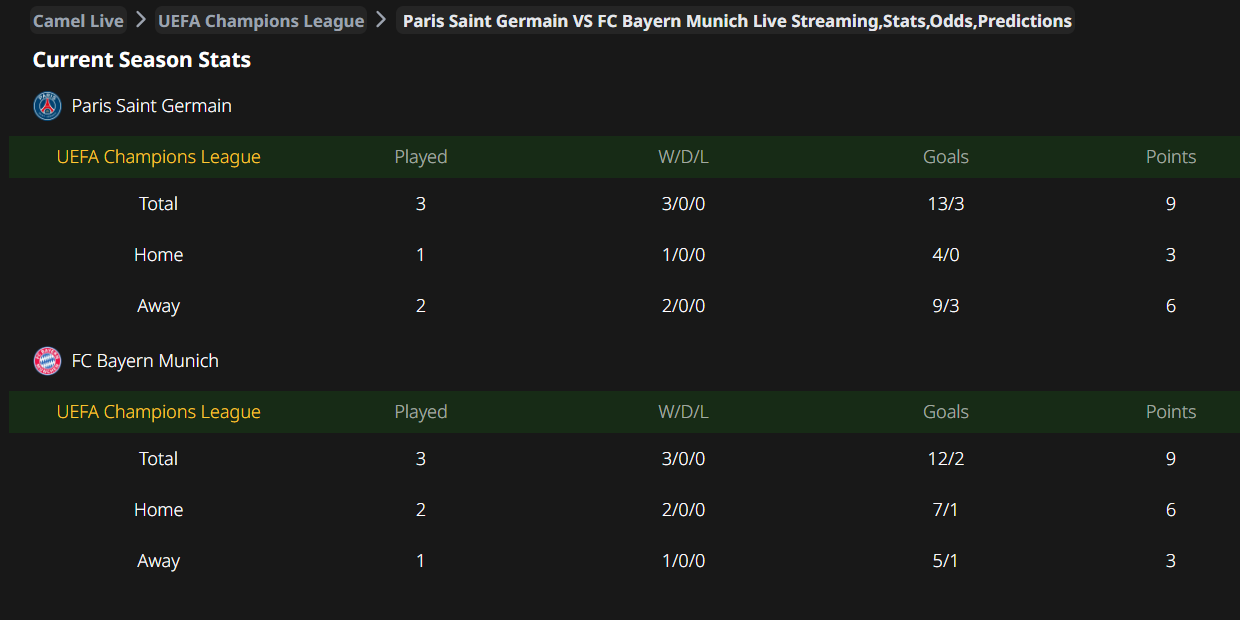Select Bayern's Home row label
The image size is (1240, 620).
coord(158,510)
